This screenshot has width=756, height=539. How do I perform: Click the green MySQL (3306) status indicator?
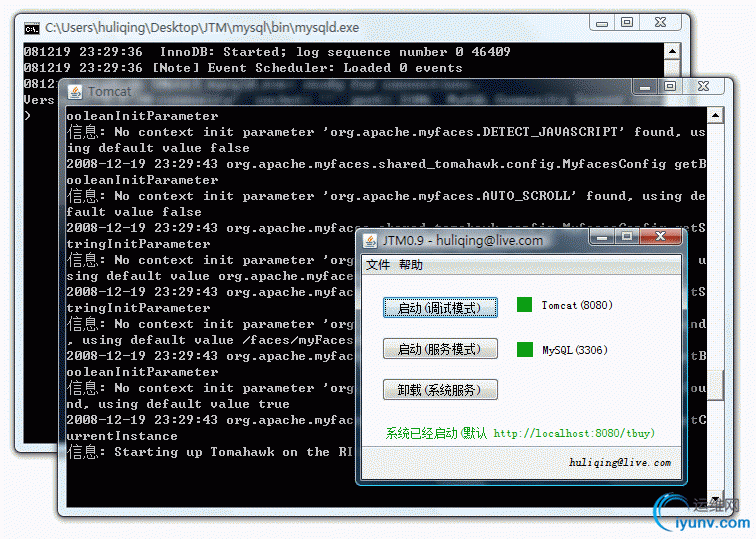[524, 350]
